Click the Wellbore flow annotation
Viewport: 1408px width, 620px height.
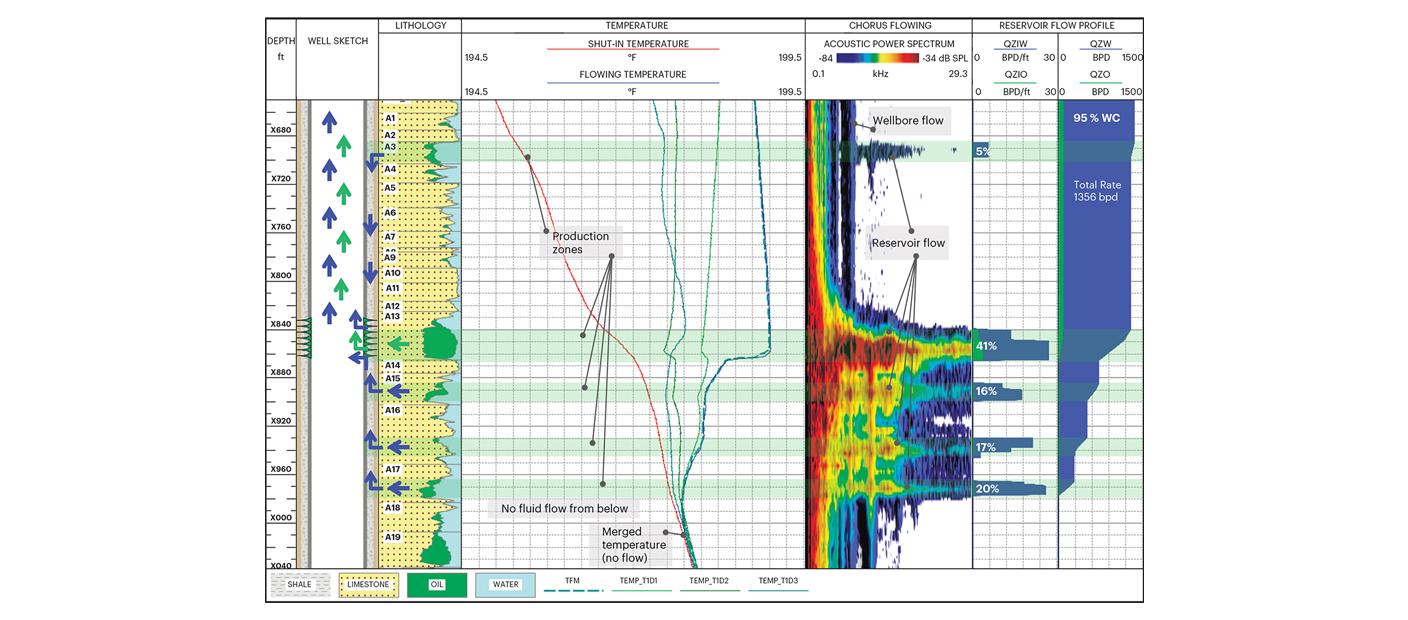click(x=907, y=121)
